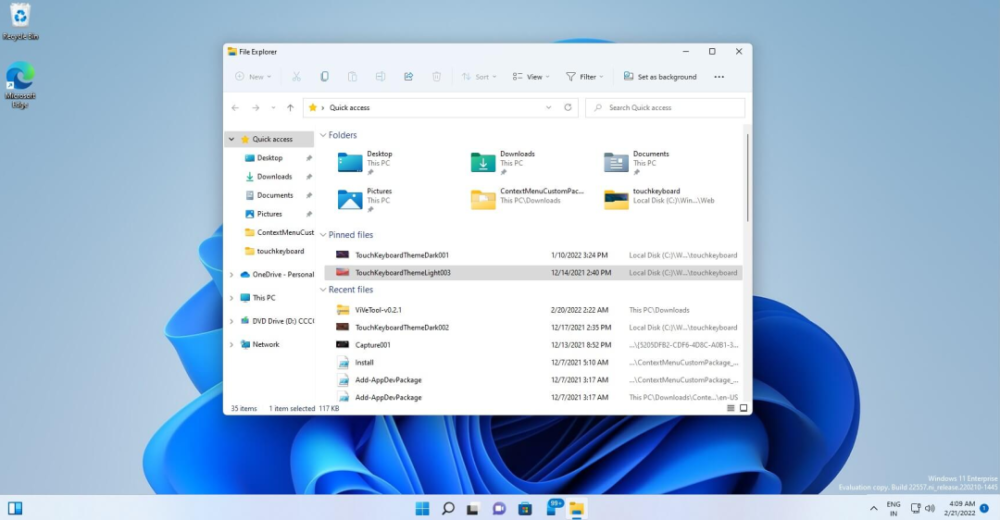This screenshot has height=520, width=1000.
Task: Open the View dropdown menu
Action: point(531,77)
